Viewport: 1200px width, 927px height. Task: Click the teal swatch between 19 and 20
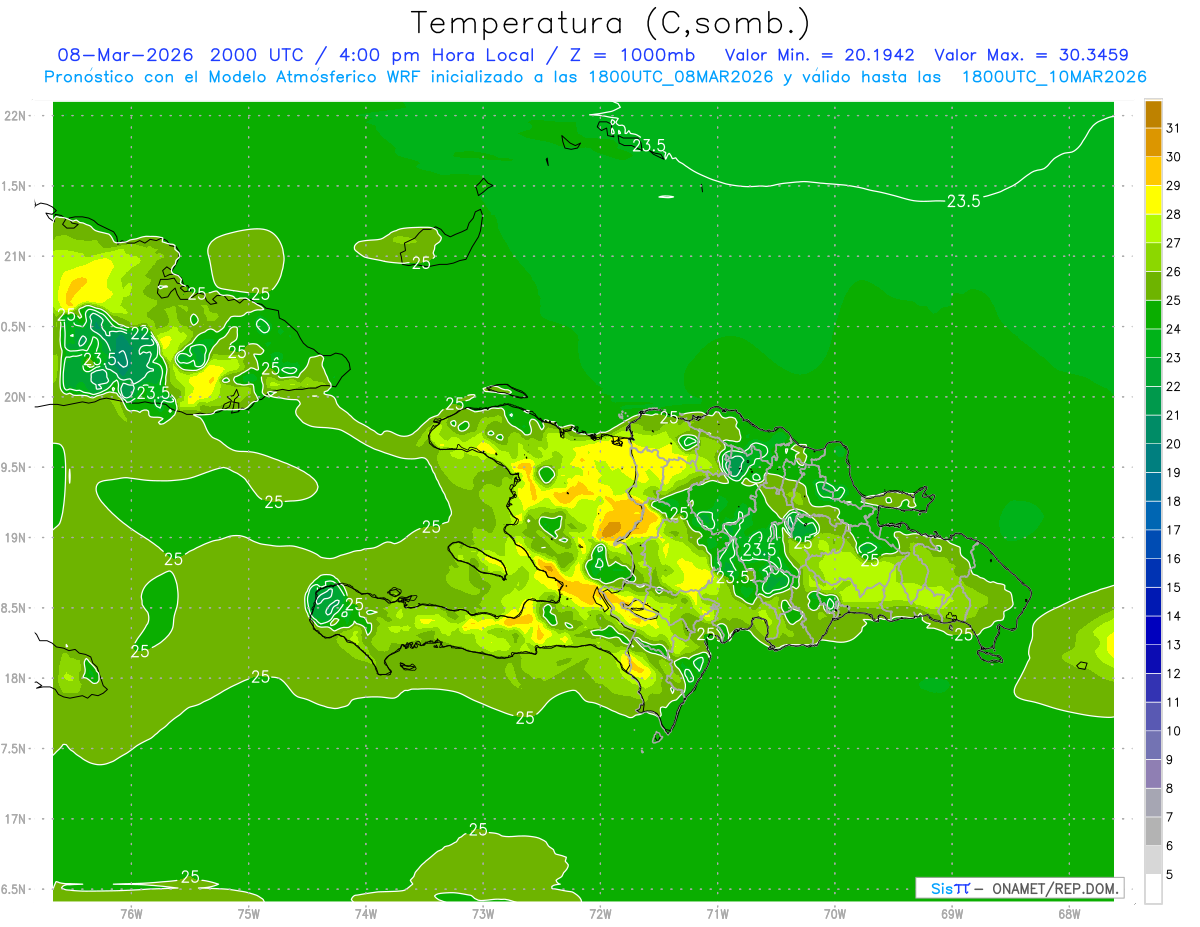[x=1153, y=458]
